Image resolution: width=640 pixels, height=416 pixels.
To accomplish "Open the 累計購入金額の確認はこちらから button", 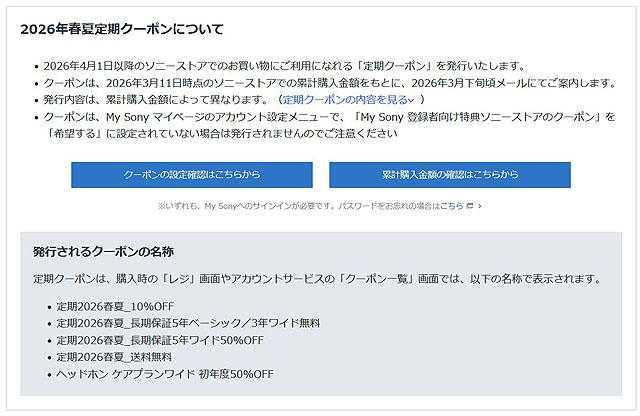I will tap(449, 175).
